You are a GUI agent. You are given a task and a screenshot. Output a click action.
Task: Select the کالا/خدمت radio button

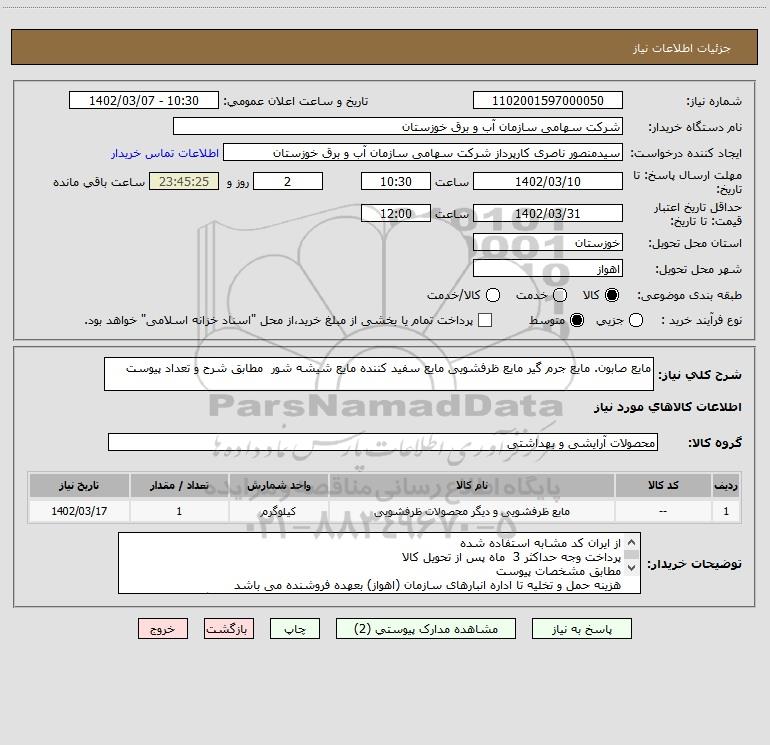493,295
